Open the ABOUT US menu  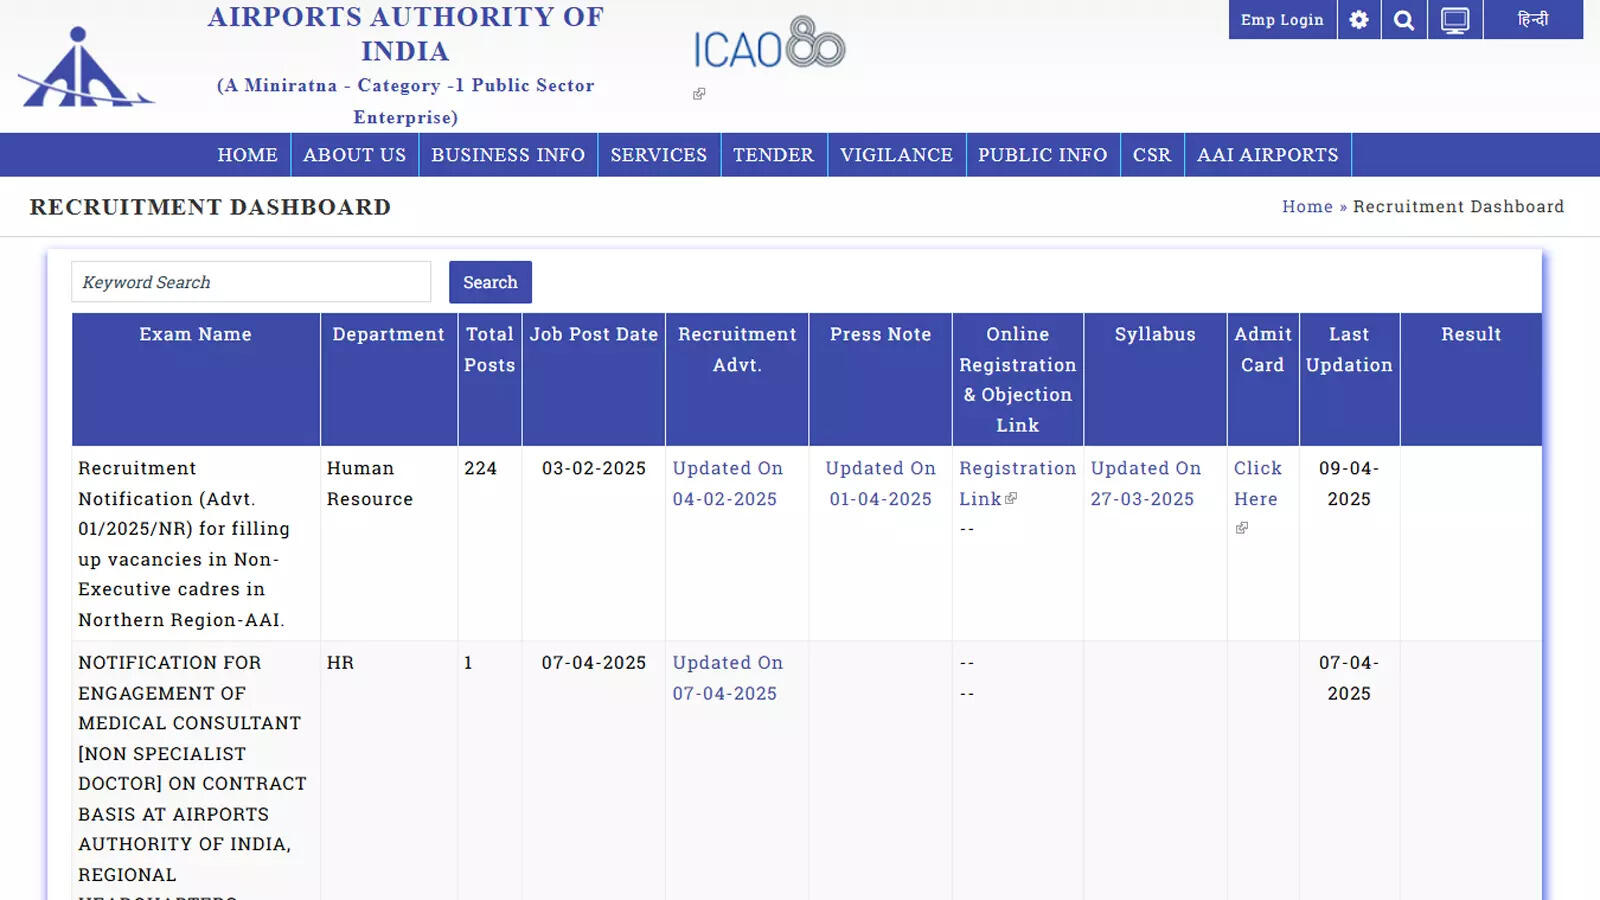coord(354,155)
